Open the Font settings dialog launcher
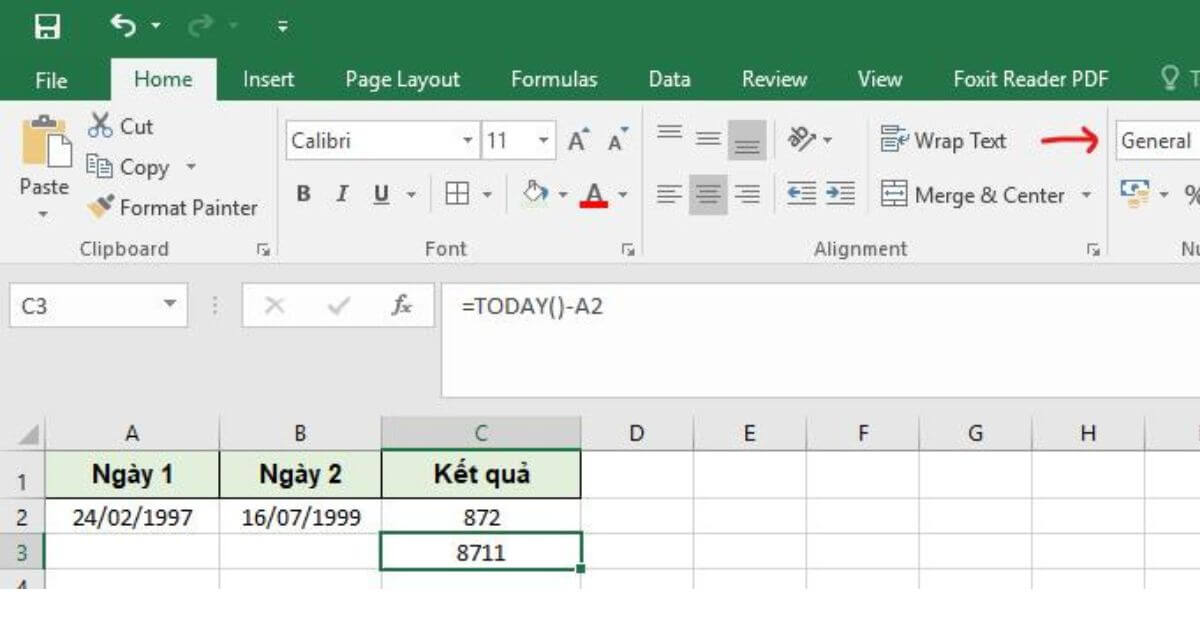 [x=628, y=250]
